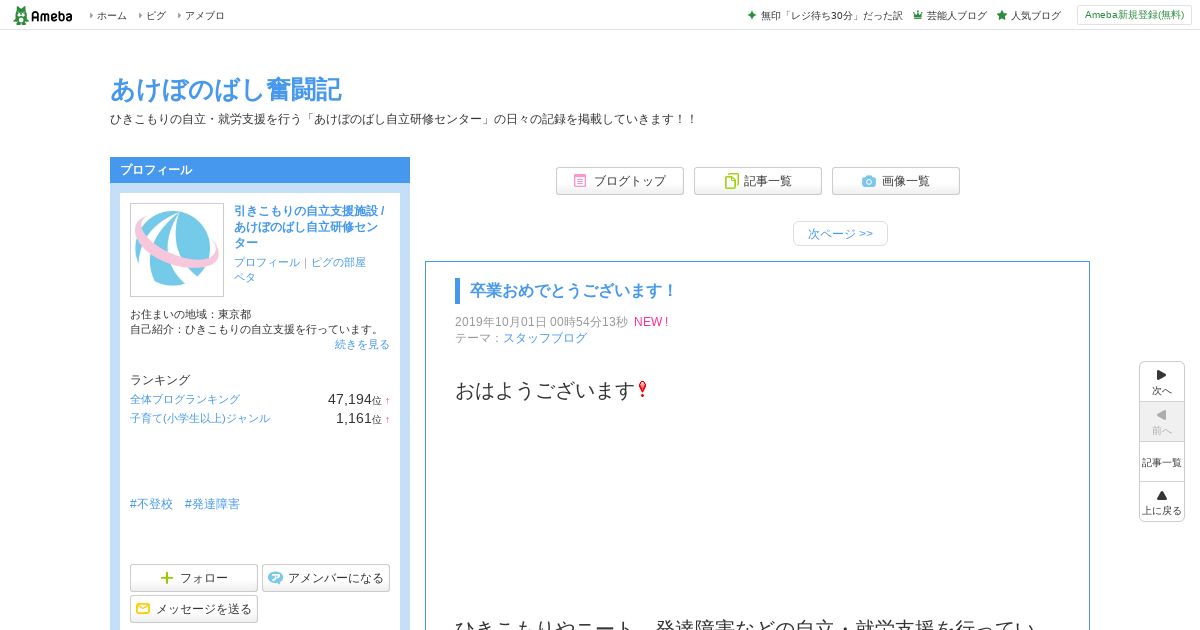Open the ホーム menu link

(x=111, y=15)
